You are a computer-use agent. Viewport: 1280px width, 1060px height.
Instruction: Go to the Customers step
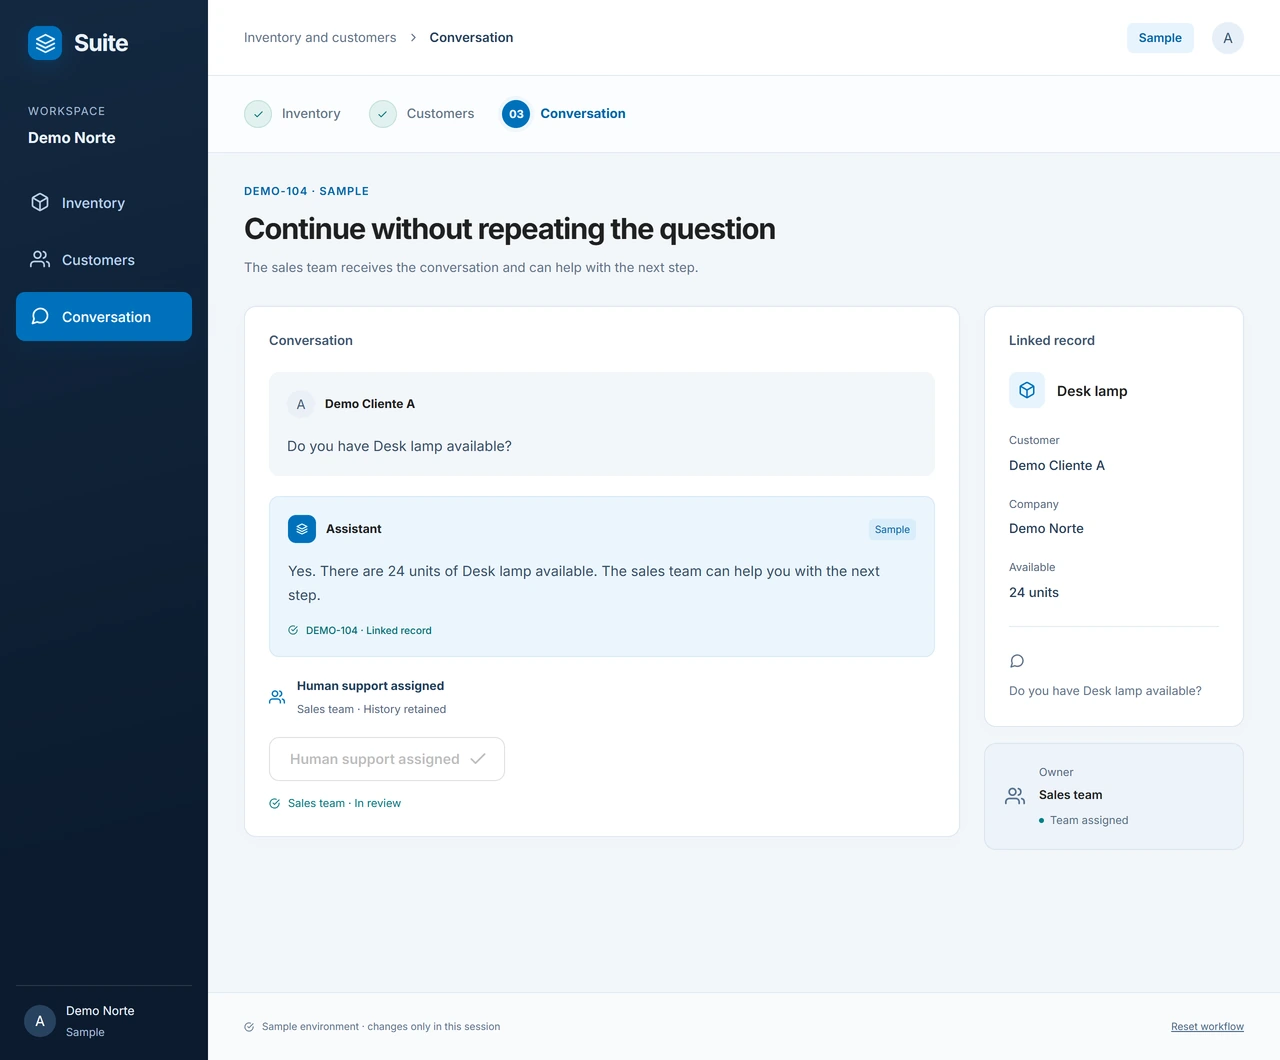tap(422, 114)
